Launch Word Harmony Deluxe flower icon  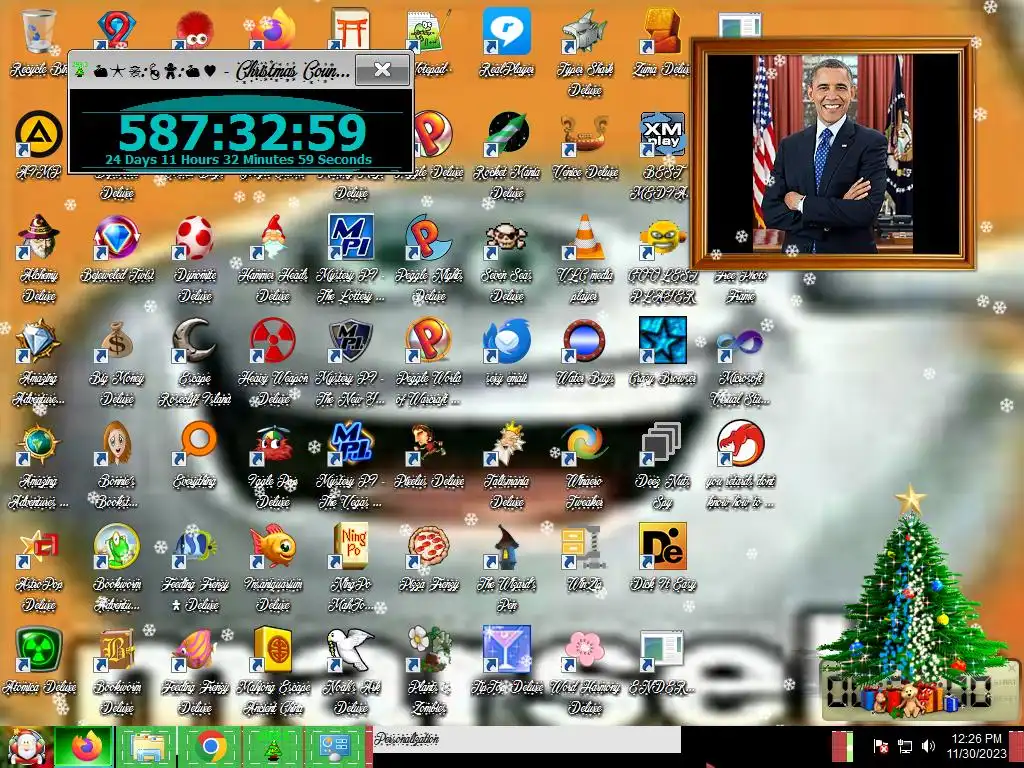(584, 649)
